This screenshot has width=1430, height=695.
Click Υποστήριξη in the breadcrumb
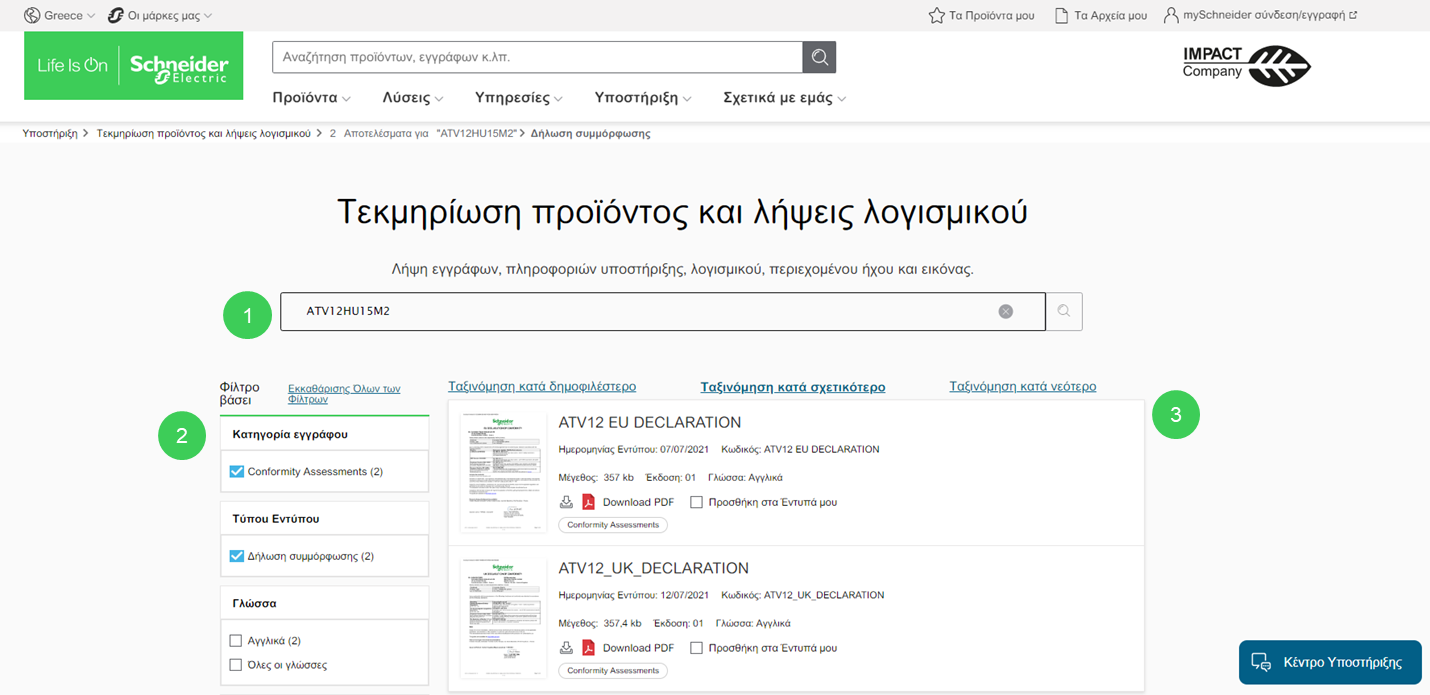[x=50, y=133]
